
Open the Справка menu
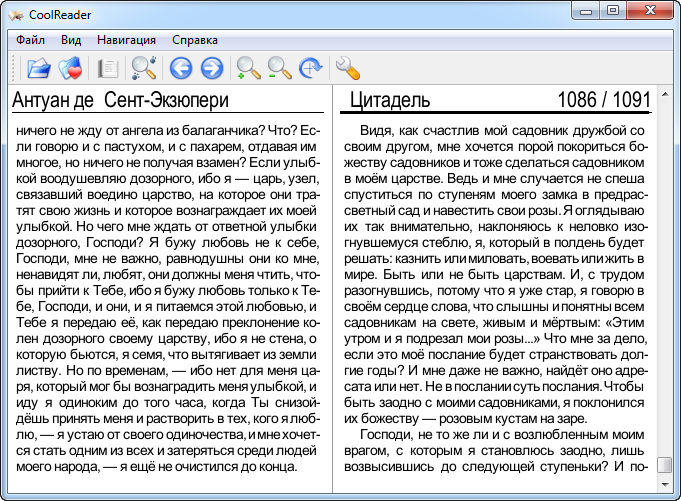tap(195, 40)
